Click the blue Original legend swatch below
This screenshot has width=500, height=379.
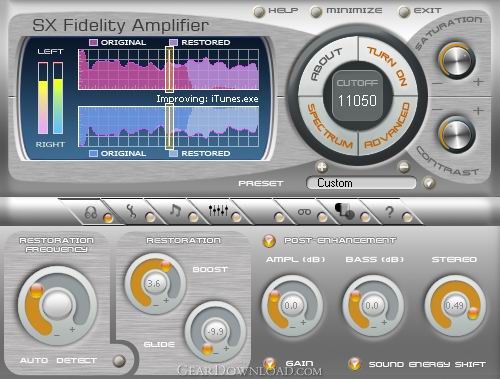tap(94, 153)
